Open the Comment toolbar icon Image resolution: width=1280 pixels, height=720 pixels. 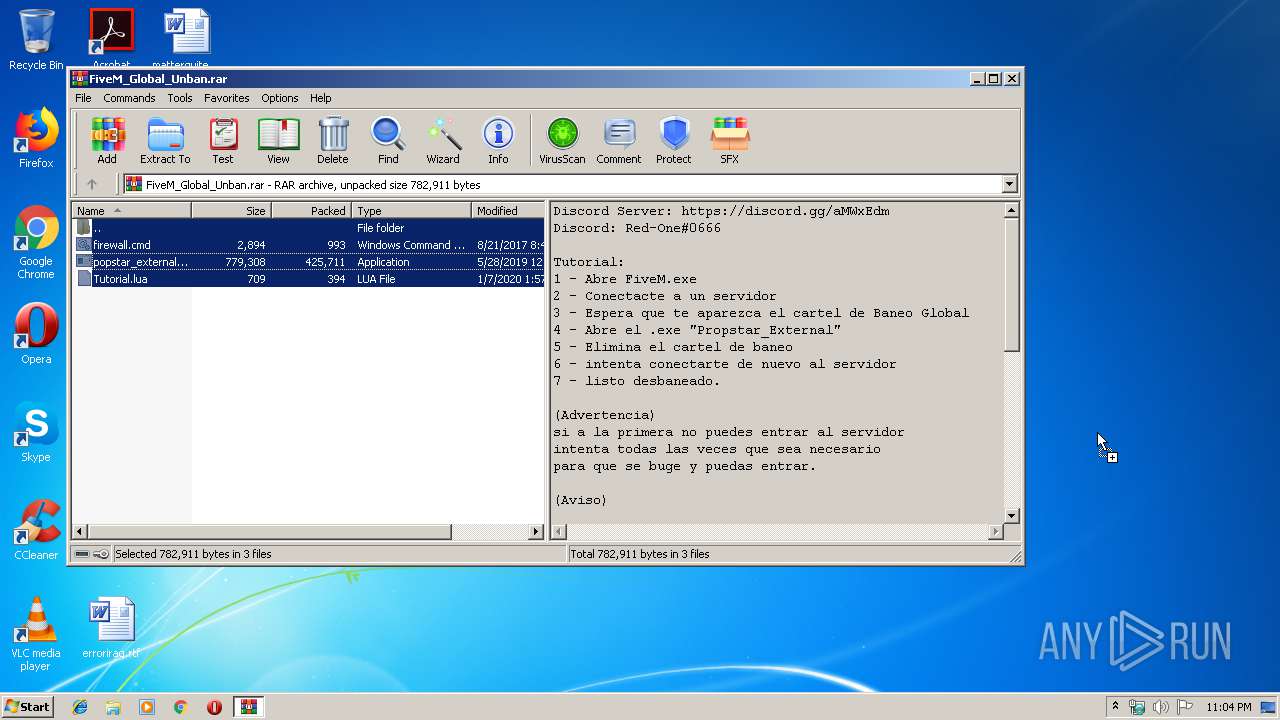(x=619, y=140)
